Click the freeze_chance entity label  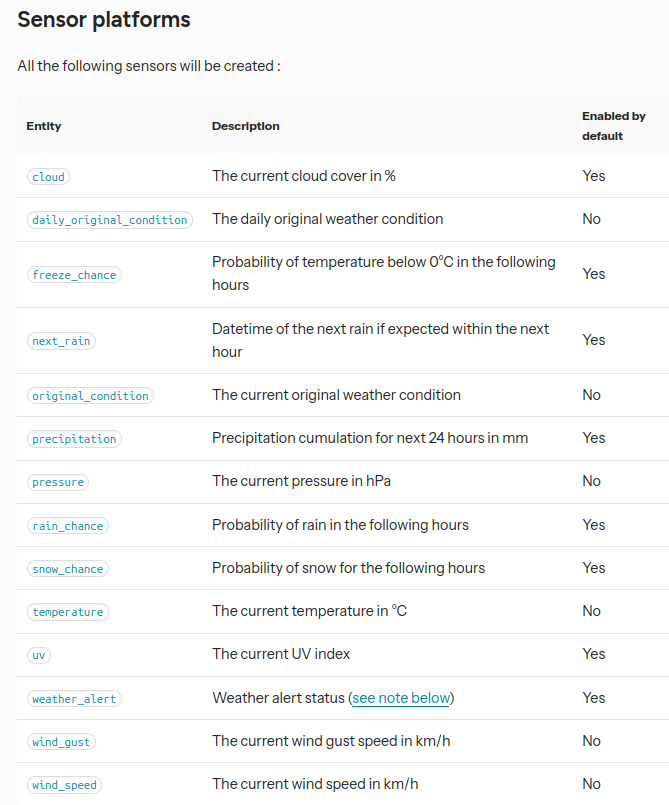coord(74,275)
